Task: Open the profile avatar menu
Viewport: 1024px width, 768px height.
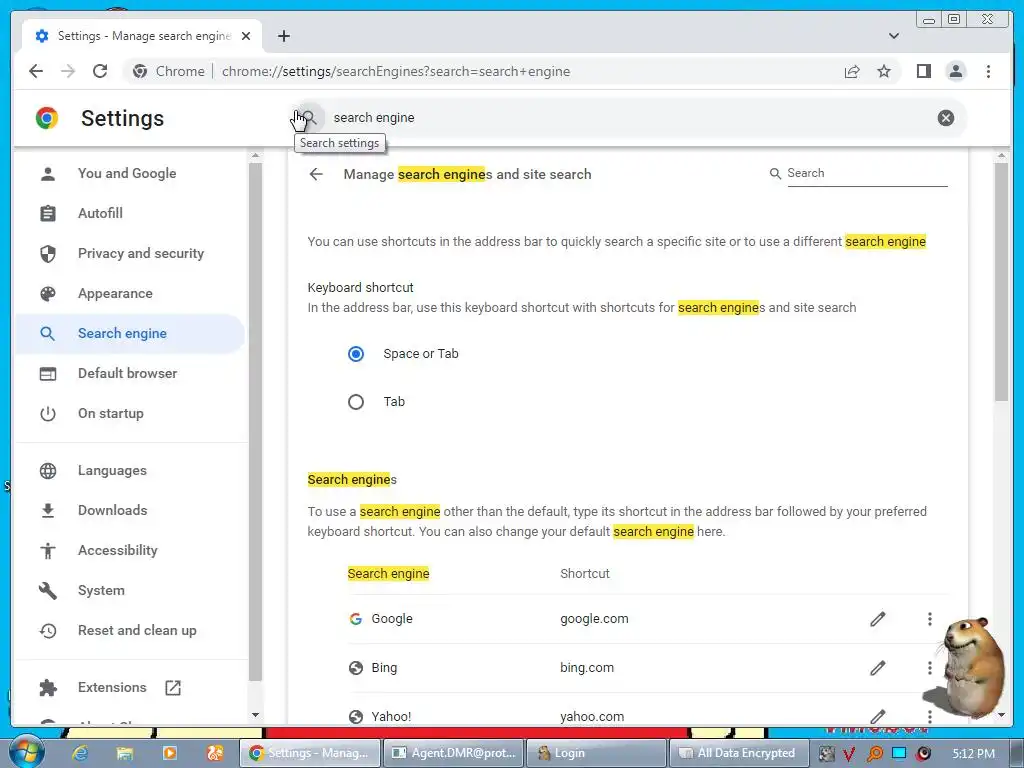Action: click(955, 71)
